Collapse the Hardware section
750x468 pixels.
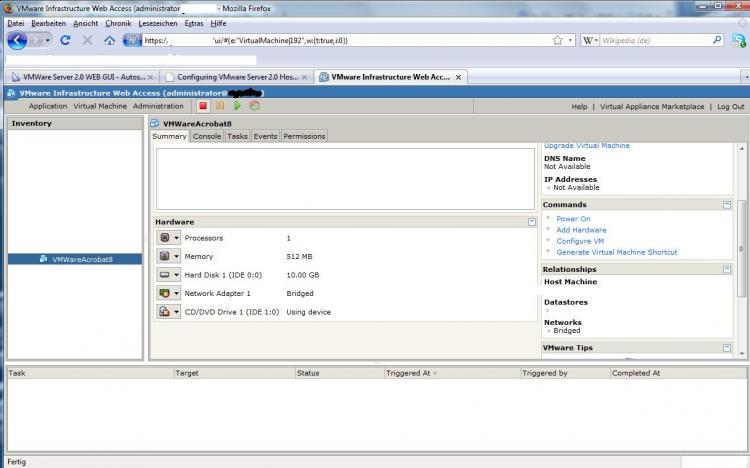(531, 222)
